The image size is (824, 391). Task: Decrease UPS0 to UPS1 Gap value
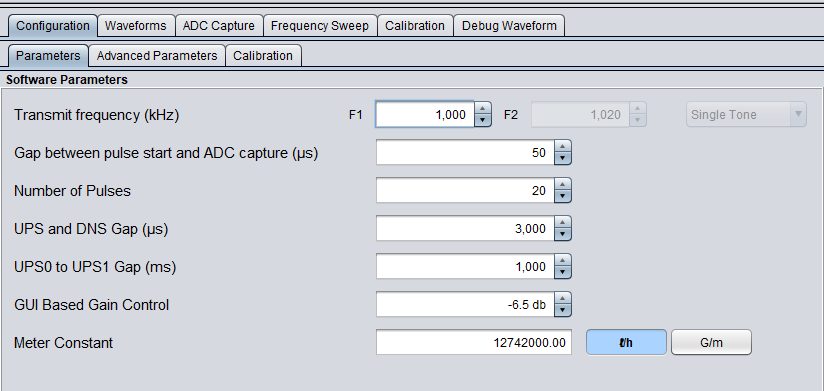coord(563,272)
